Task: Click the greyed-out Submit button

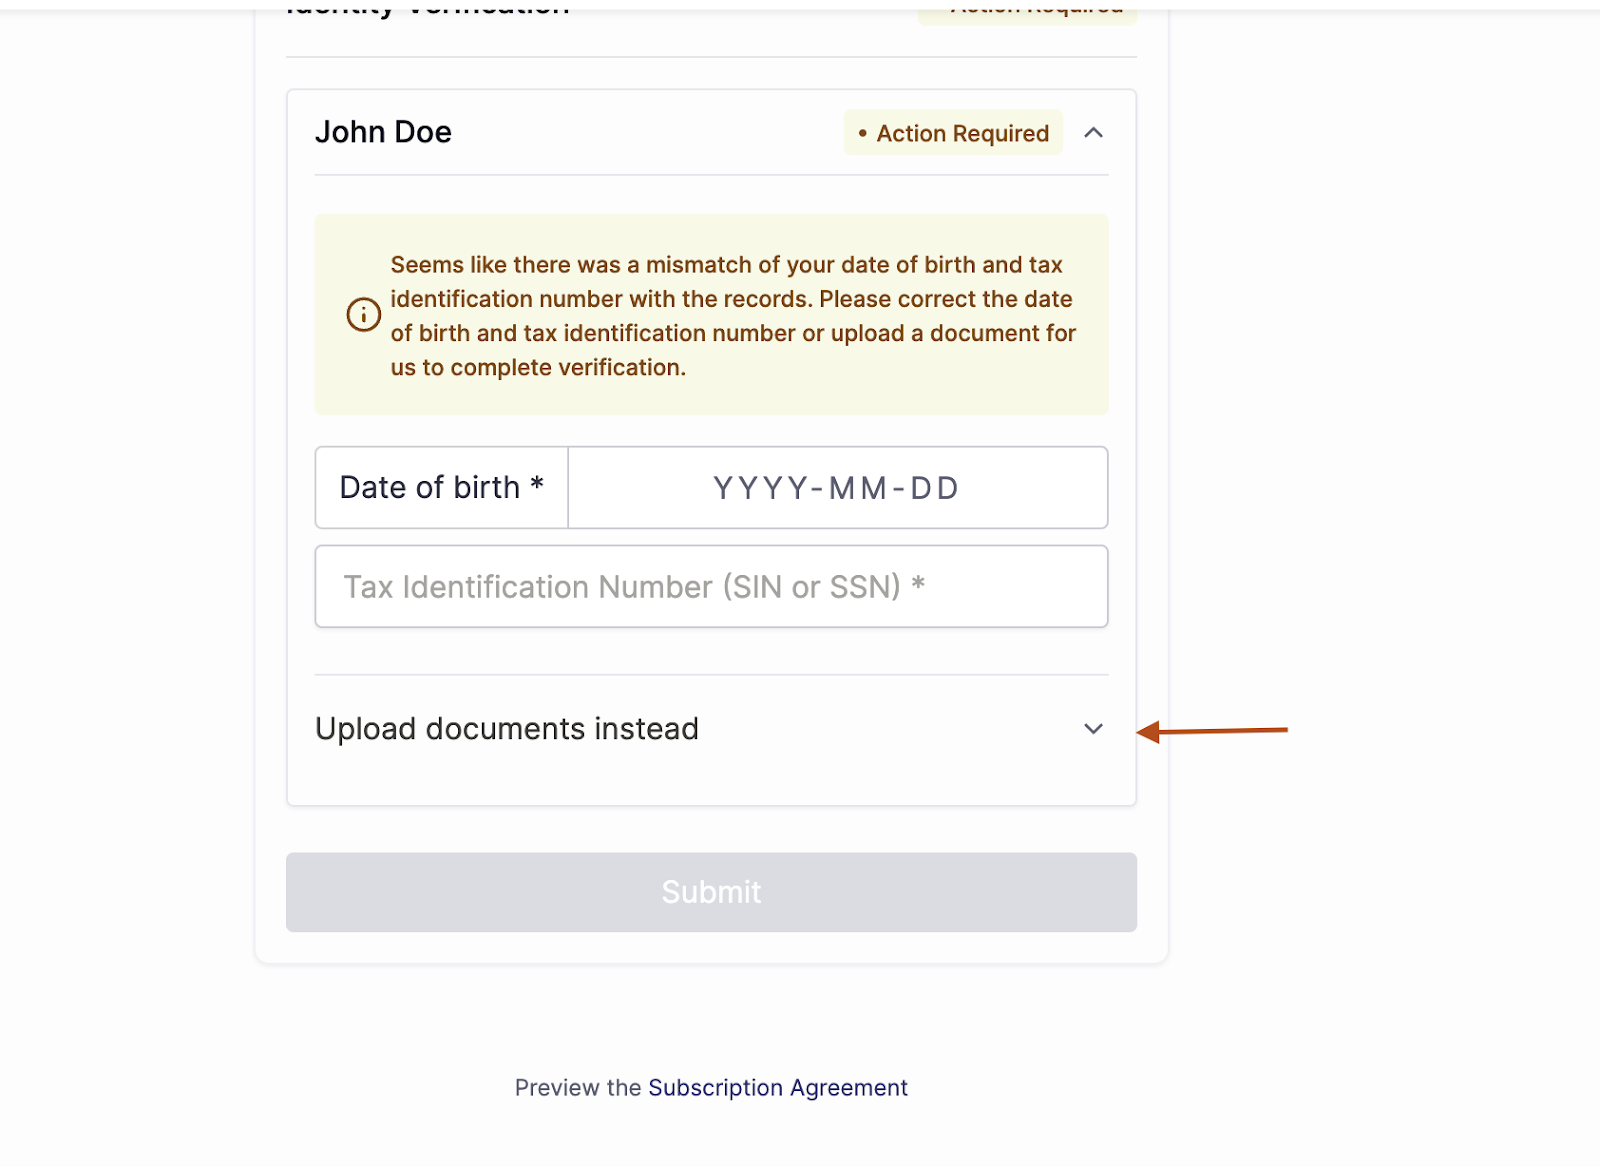Action: click(x=711, y=892)
